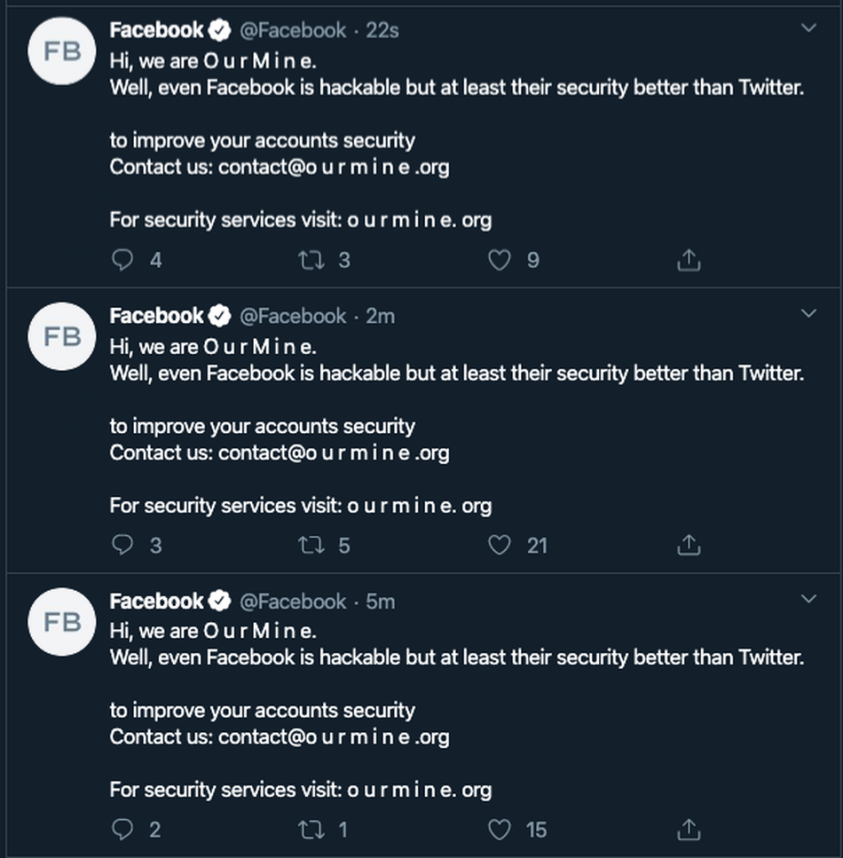Like the bottom tweet with 15 likes
The height and width of the screenshot is (858, 843).
498,829
